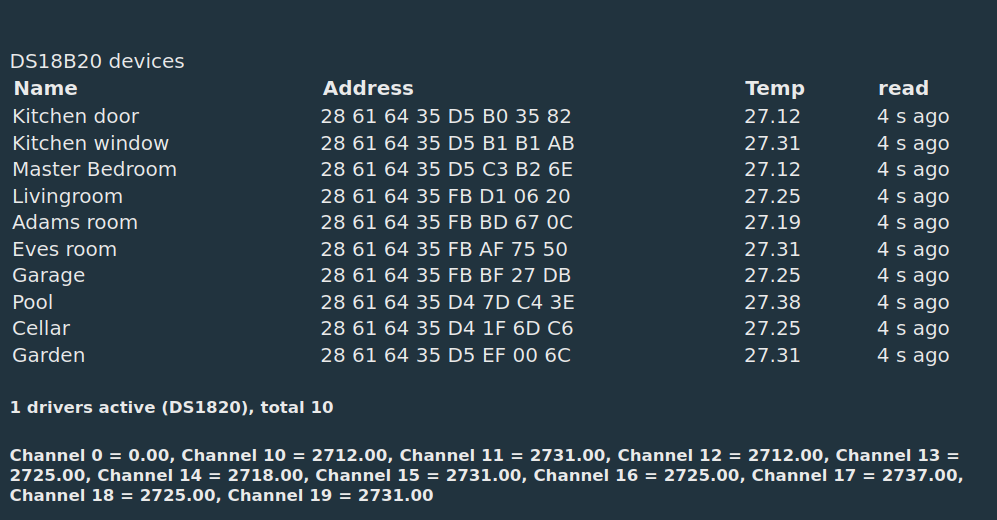Click the Master Bedroom row name
Screen dimensions: 997x520
tap(95, 170)
